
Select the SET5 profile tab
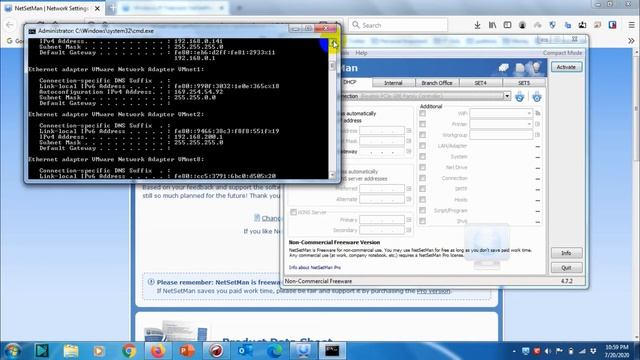click(x=524, y=83)
